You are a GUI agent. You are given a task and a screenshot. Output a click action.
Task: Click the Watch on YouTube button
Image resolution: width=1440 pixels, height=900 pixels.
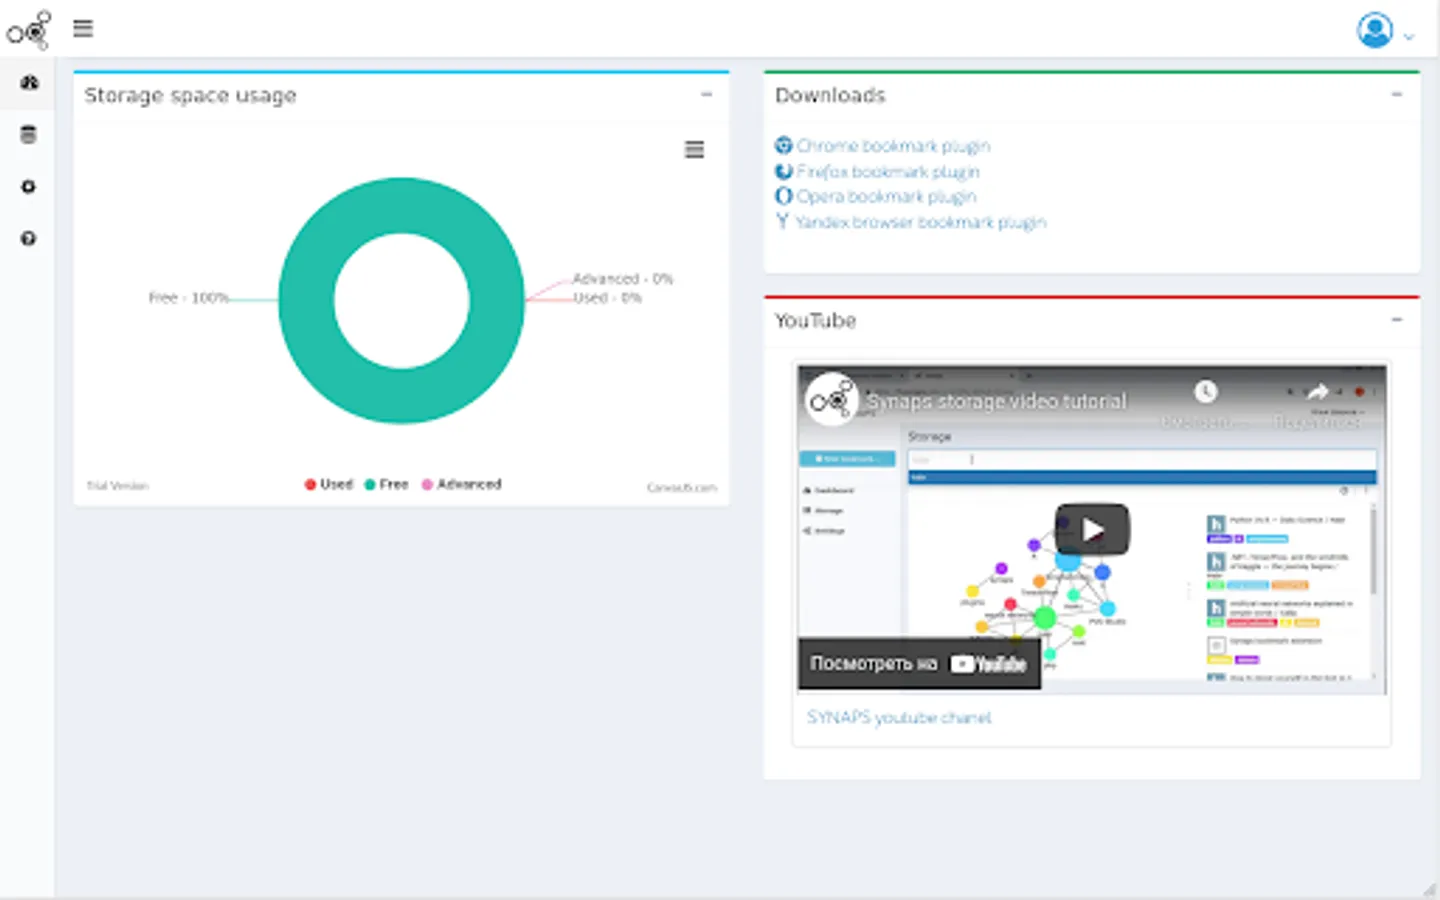click(x=919, y=664)
